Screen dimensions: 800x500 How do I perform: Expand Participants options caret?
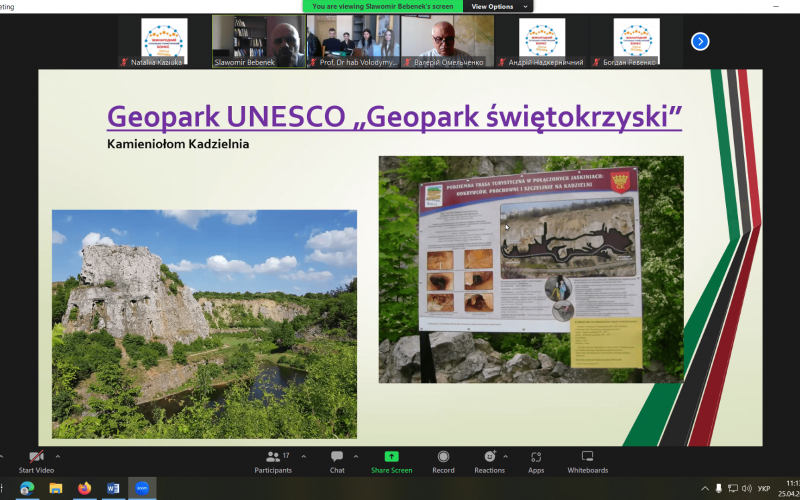pos(304,457)
